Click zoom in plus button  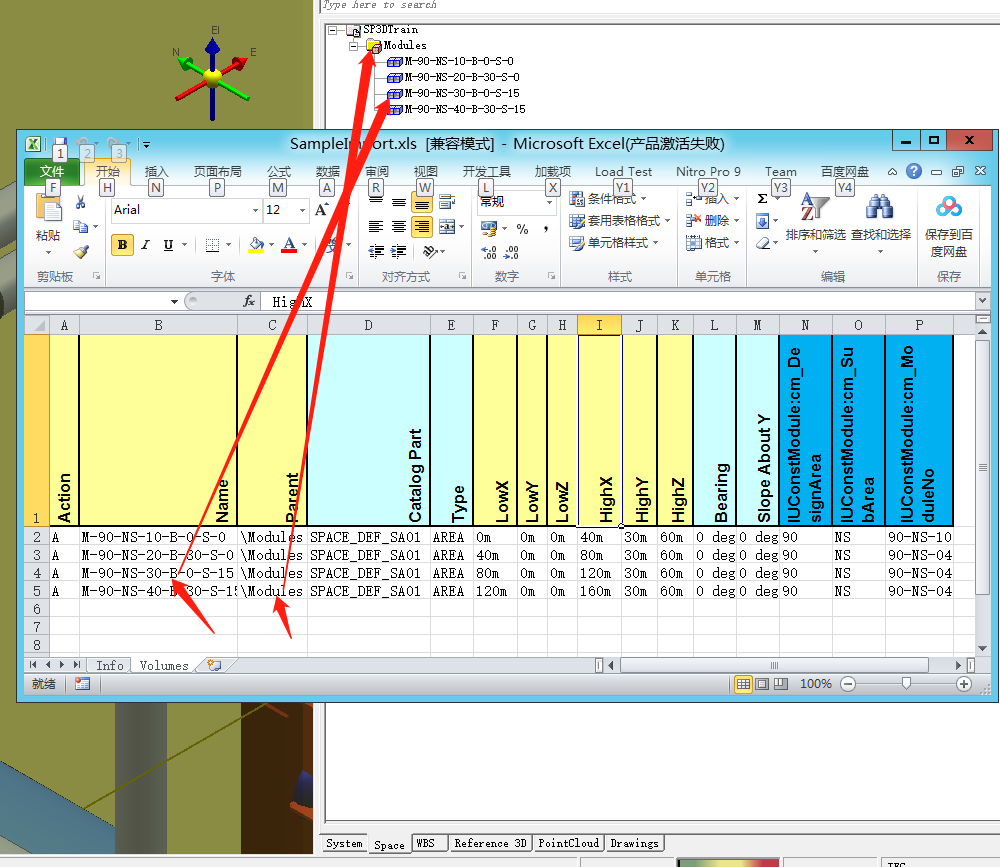pyautogui.click(x=964, y=685)
